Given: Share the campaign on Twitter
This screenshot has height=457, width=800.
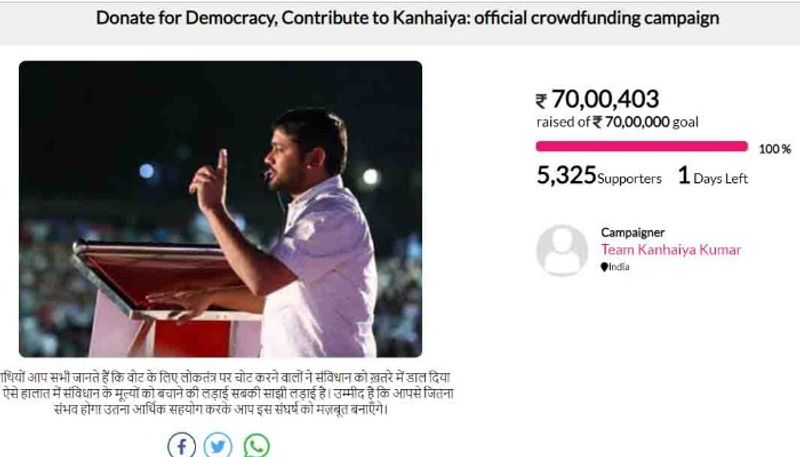Looking at the screenshot, I should click(x=218, y=445).
